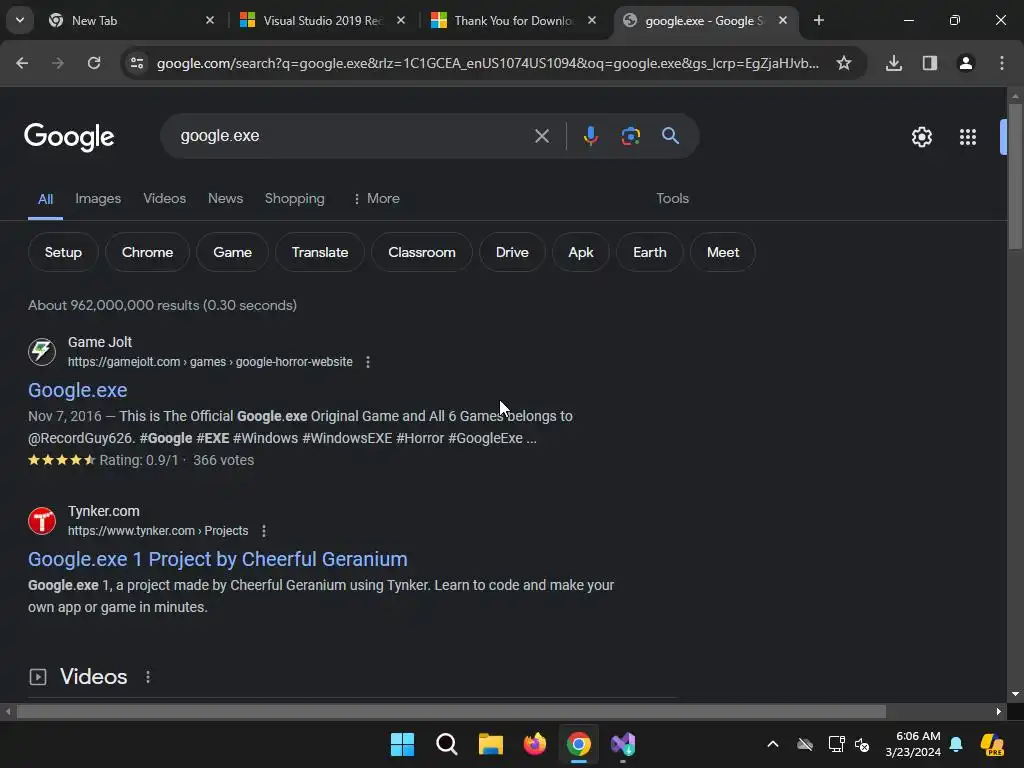Refine search with Apk chip

(581, 252)
